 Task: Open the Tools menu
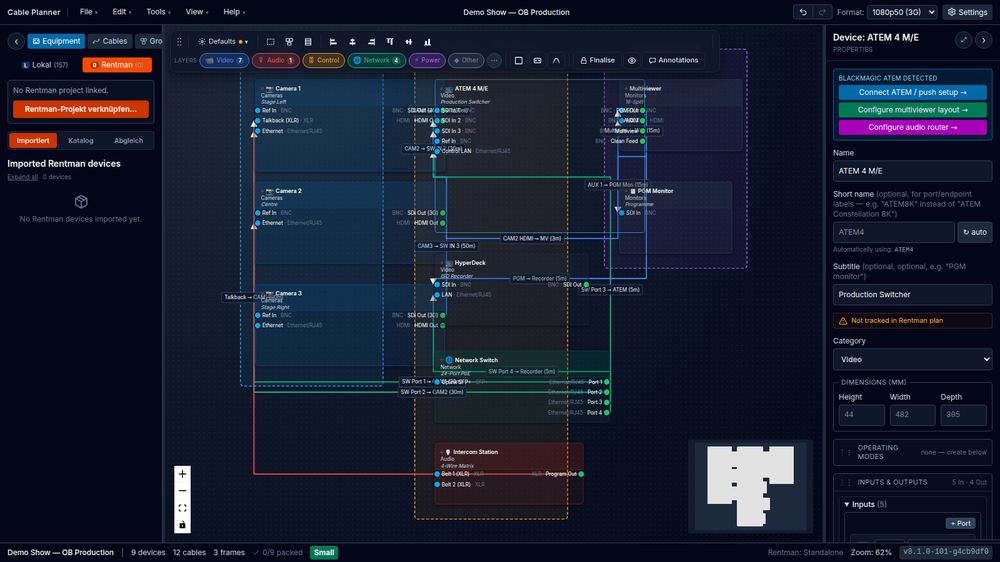(x=158, y=12)
